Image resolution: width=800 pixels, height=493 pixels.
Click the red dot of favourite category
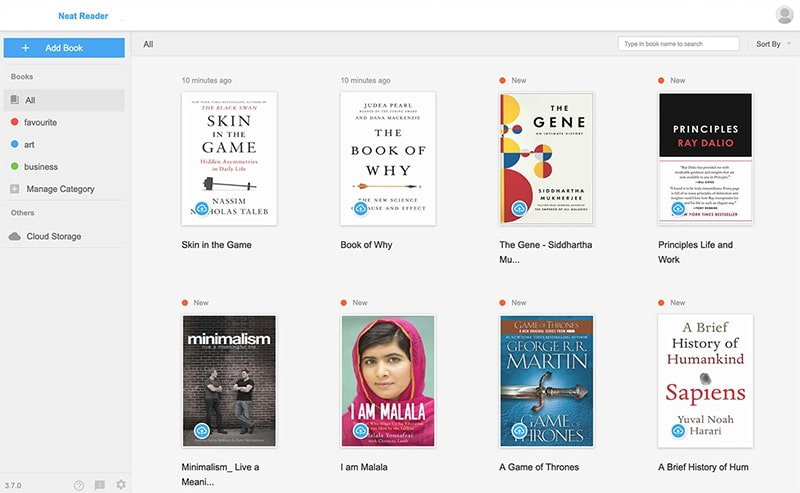15,122
